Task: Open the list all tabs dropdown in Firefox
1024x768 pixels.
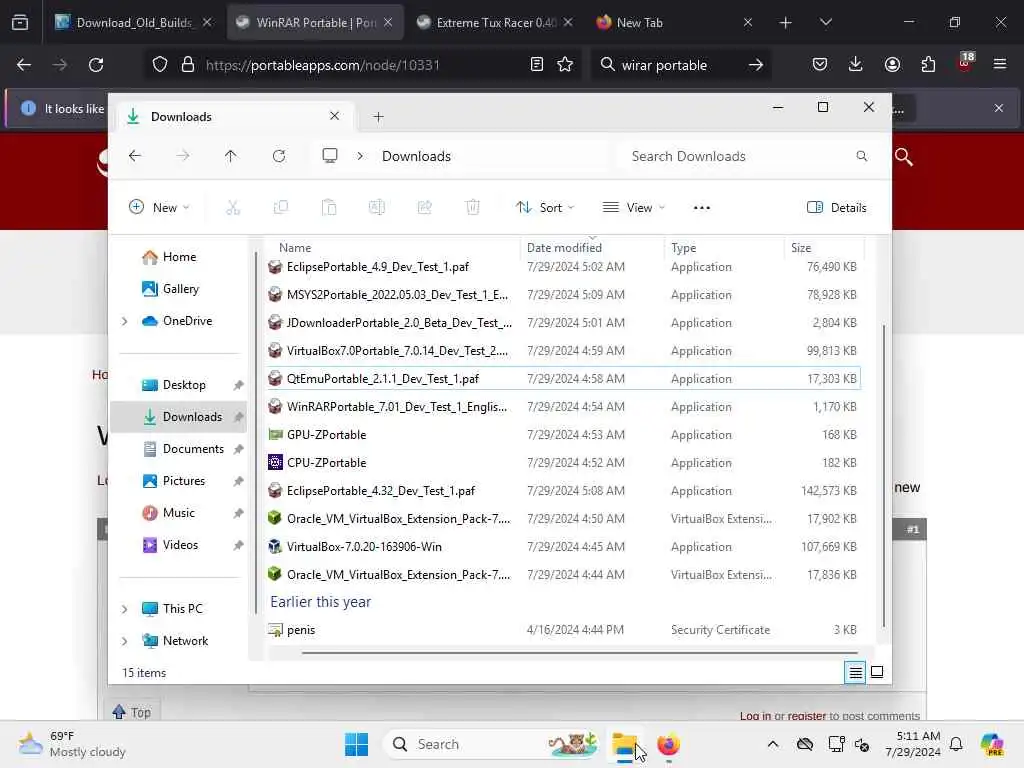Action: pos(825,22)
